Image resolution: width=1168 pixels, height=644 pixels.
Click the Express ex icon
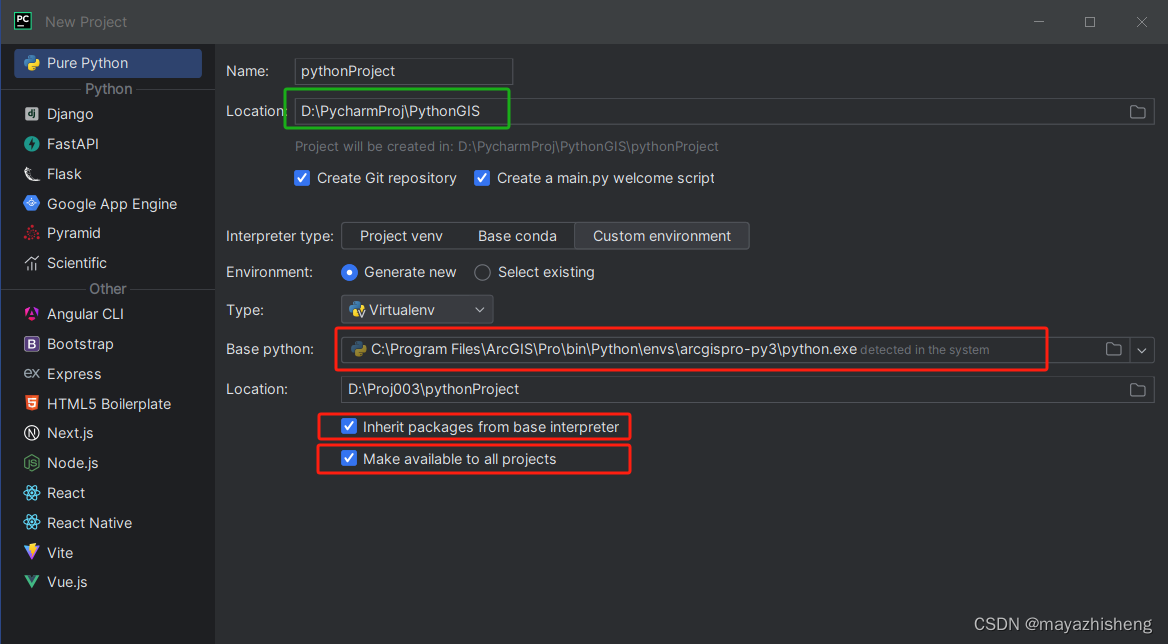[31, 374]
